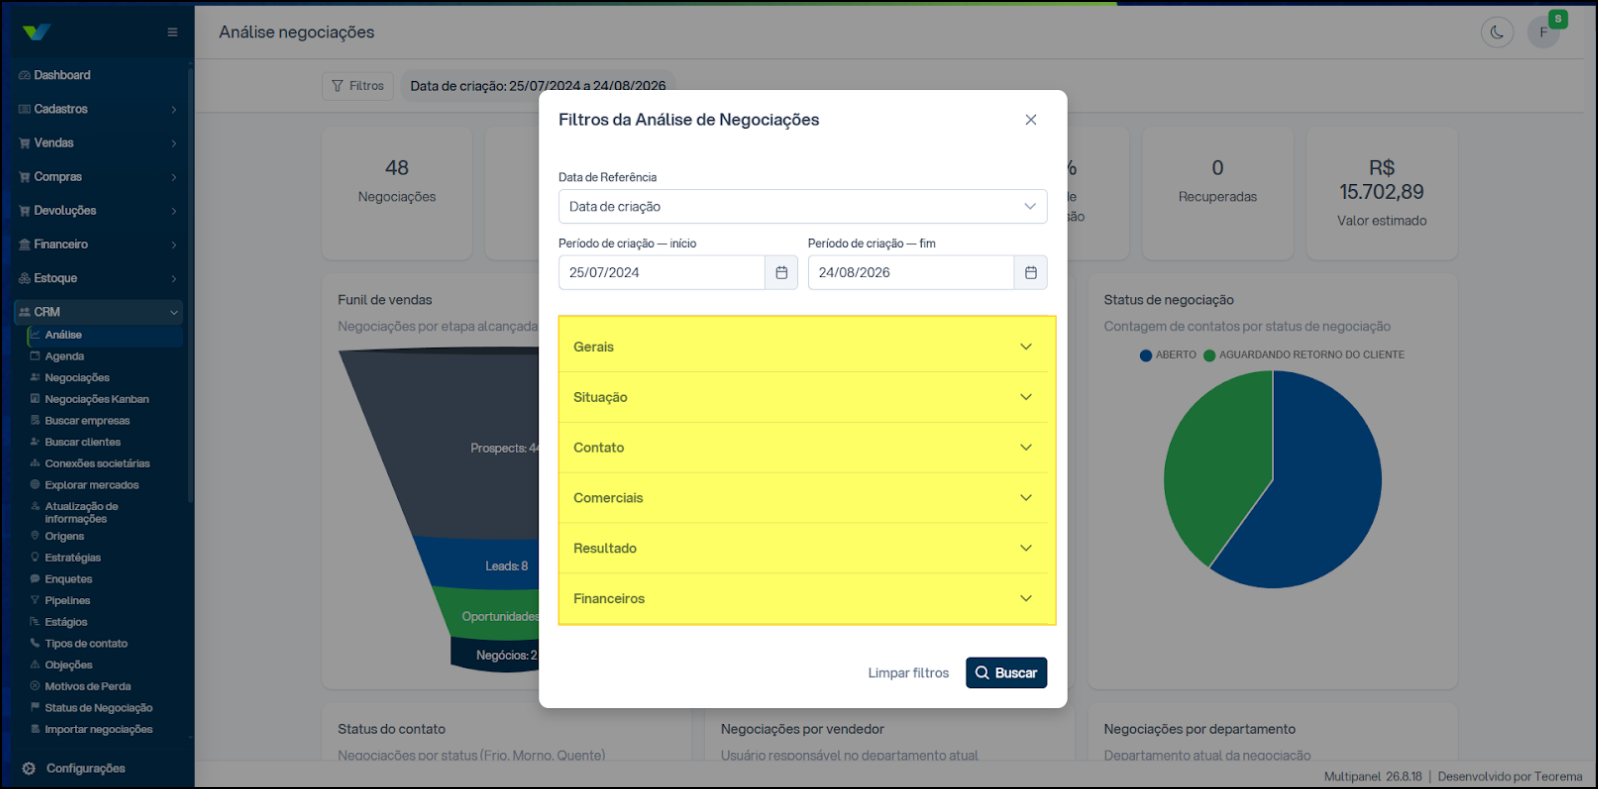1598x789 pixels.
Task: Expand the Vendas menu
Action: (x=98, y=143)
